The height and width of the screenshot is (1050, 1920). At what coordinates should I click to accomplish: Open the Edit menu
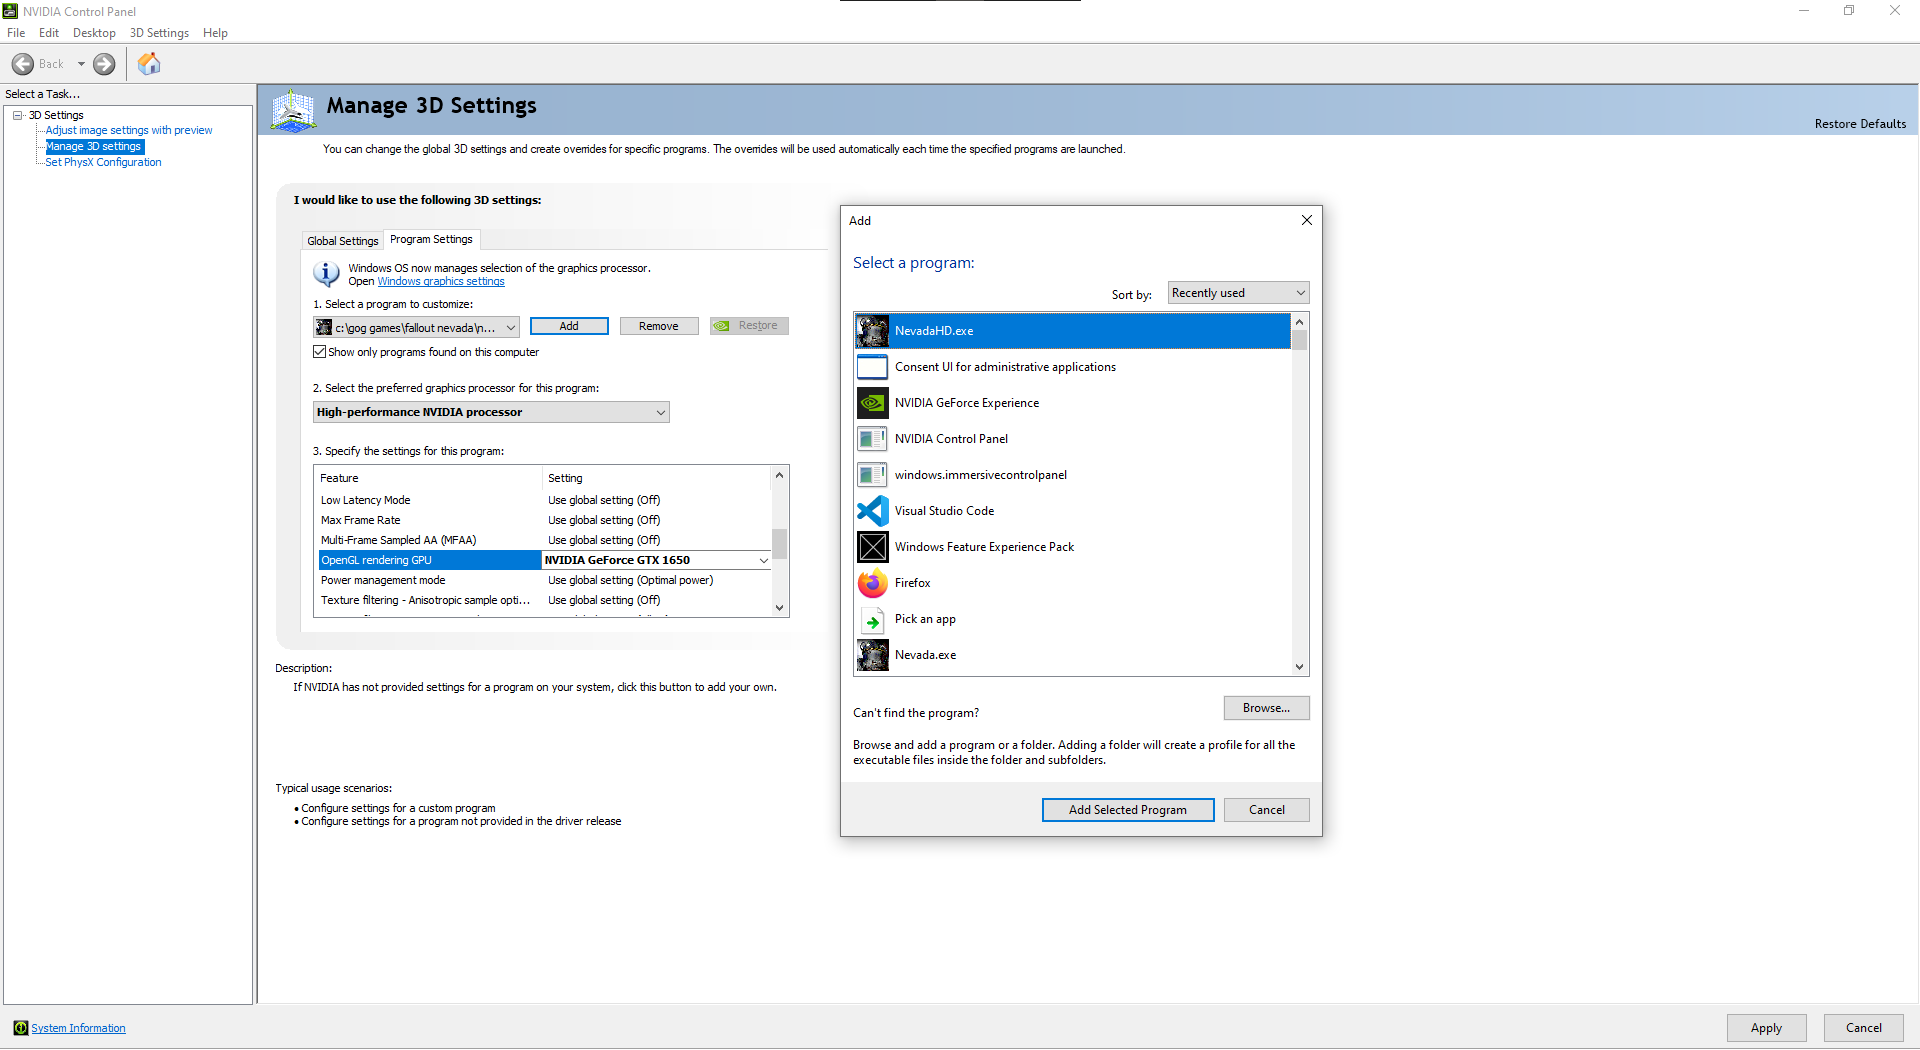click(x=49, y=33)
